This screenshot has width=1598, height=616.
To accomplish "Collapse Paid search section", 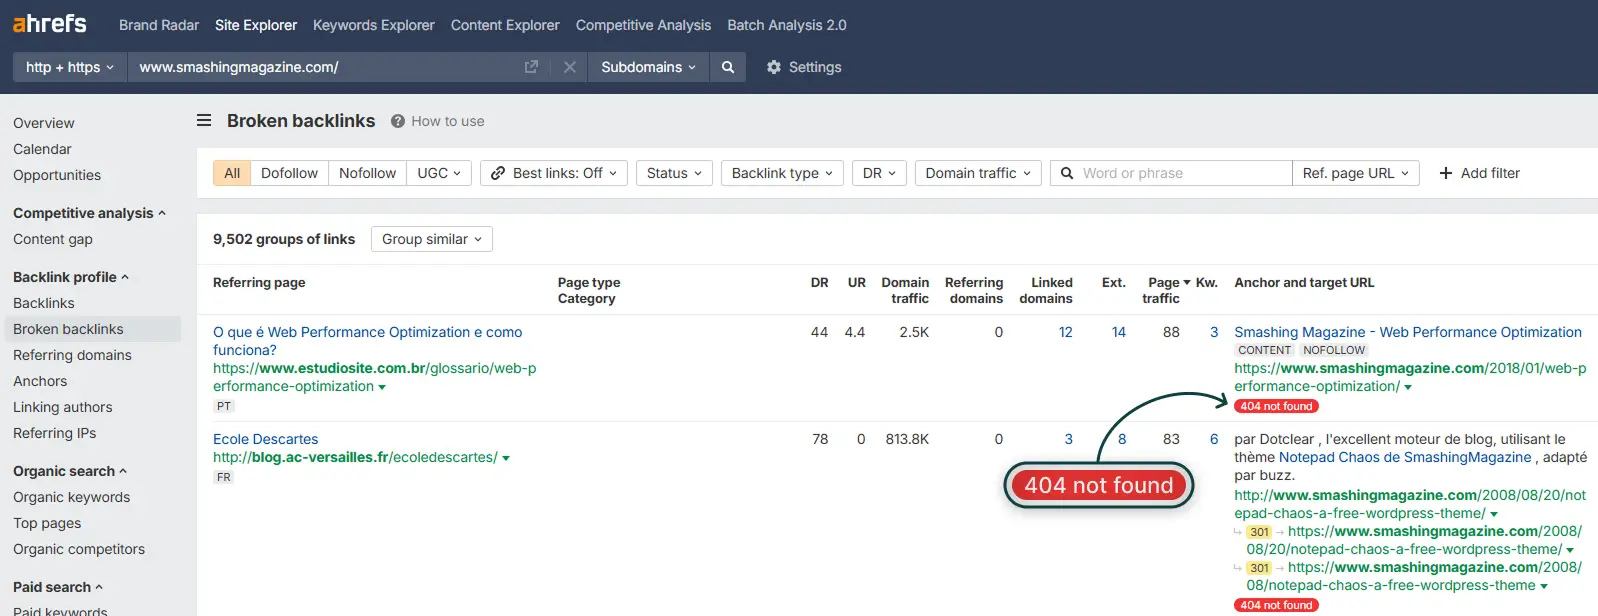I will click(58, 587).
